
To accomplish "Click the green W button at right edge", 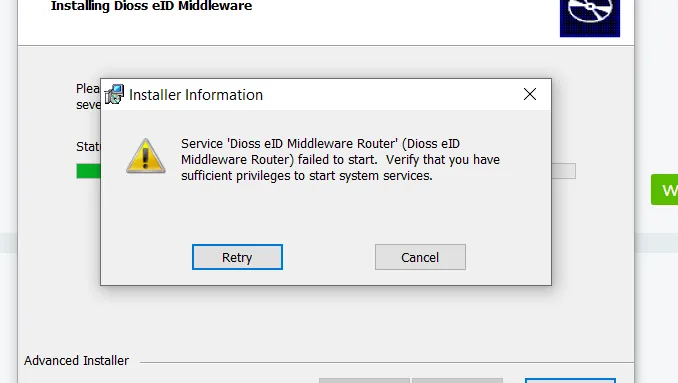I will pyautogui.click(x=665, y=189).
